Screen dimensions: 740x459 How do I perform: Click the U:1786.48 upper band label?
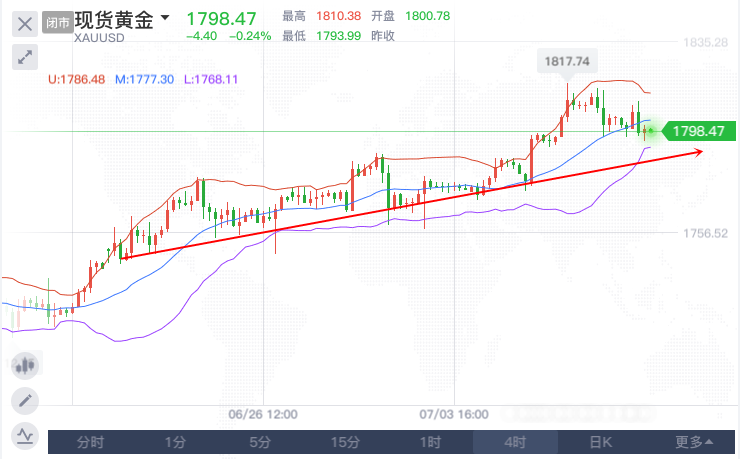point(76,78)
